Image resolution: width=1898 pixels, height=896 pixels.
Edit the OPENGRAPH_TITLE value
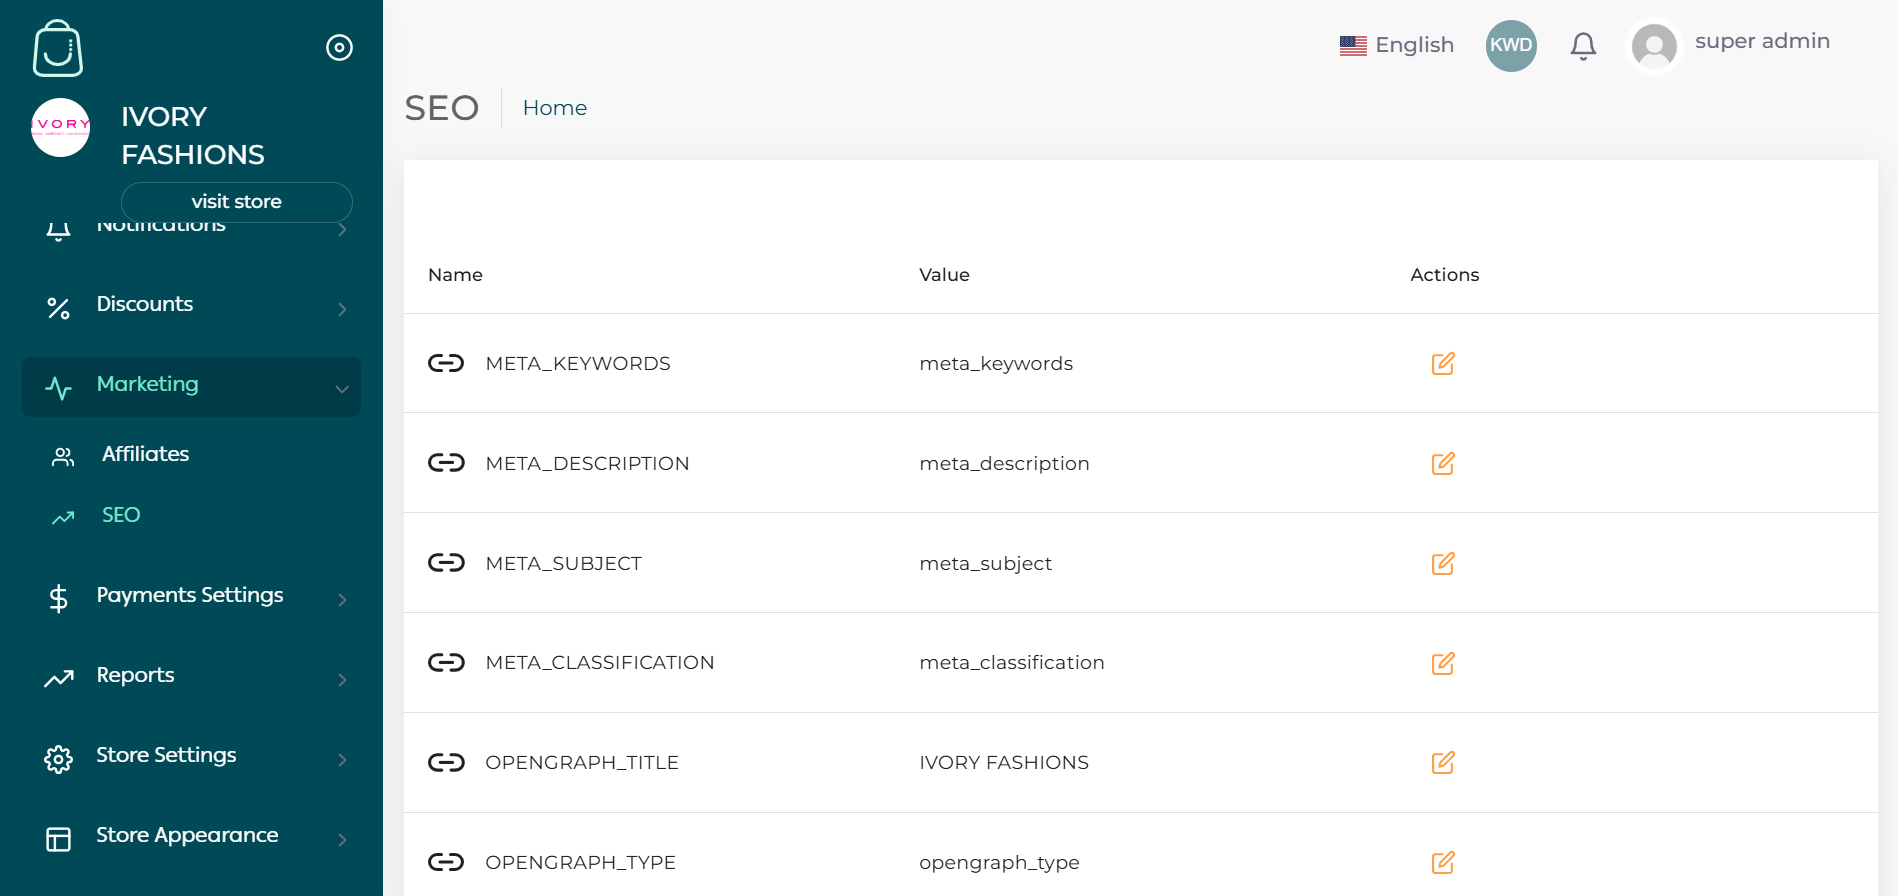coord(1442,762)
